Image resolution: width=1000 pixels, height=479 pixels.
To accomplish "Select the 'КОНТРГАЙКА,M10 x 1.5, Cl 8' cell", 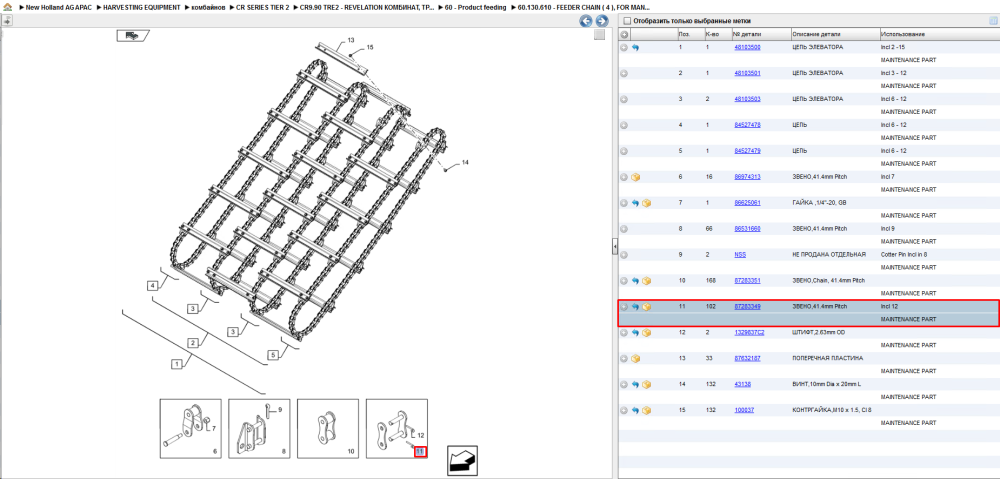I will point(832,411).
